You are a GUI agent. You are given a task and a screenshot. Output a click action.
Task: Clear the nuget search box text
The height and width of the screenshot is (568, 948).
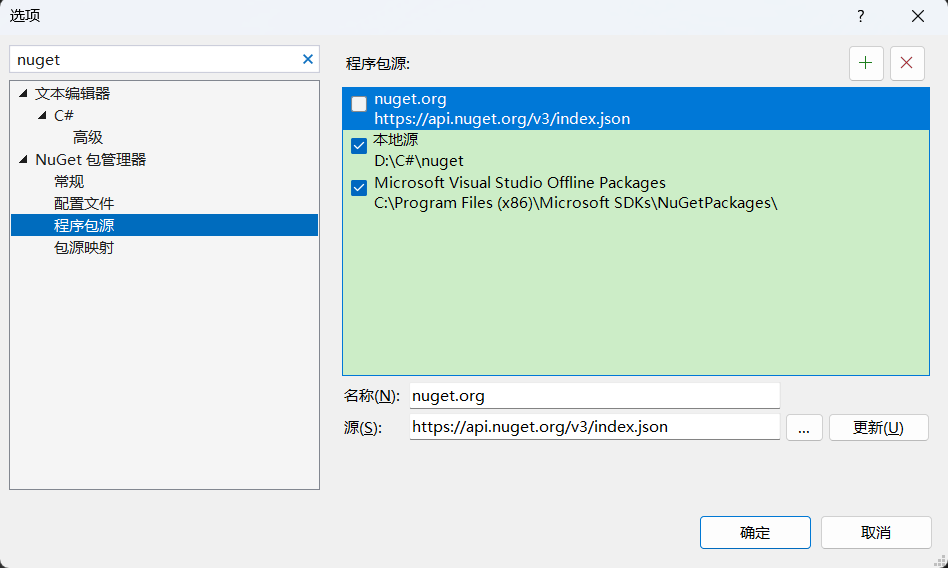click(308, 60)
